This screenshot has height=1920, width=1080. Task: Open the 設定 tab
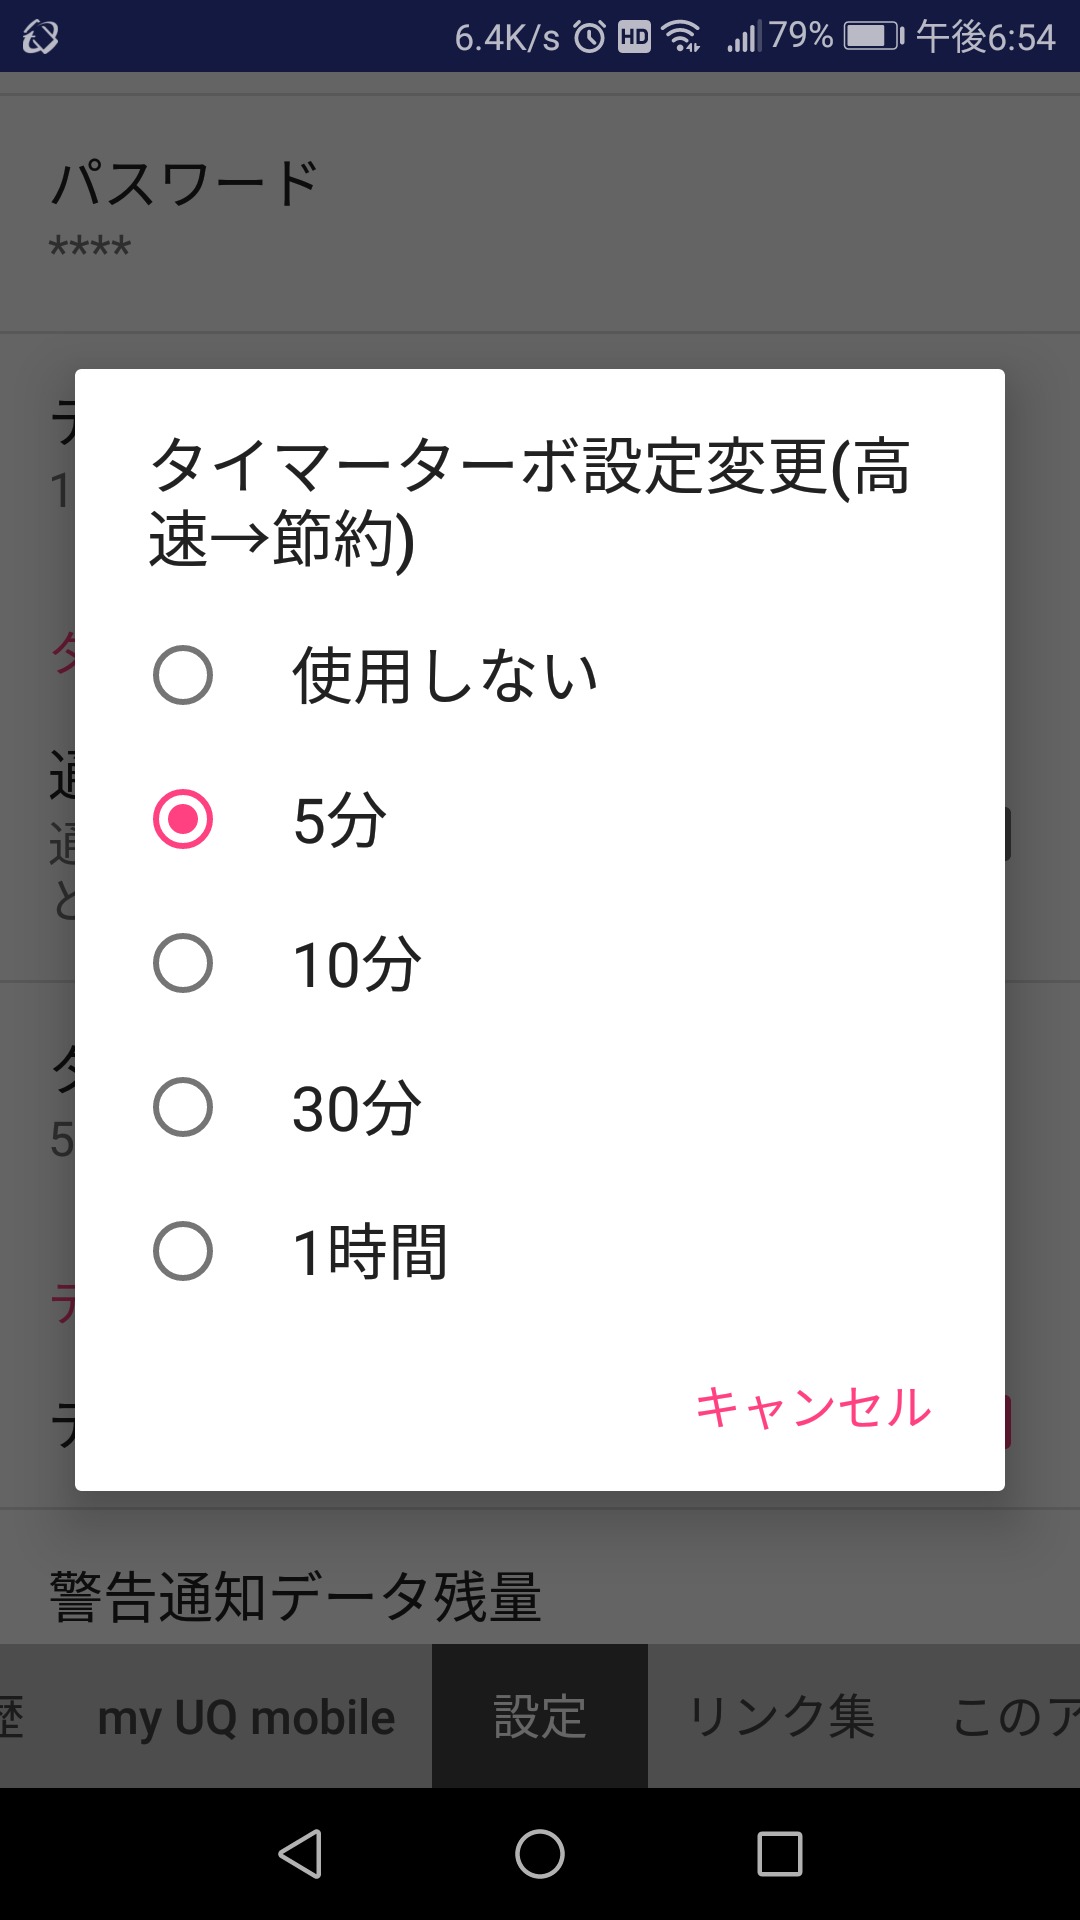(540, 1717)
